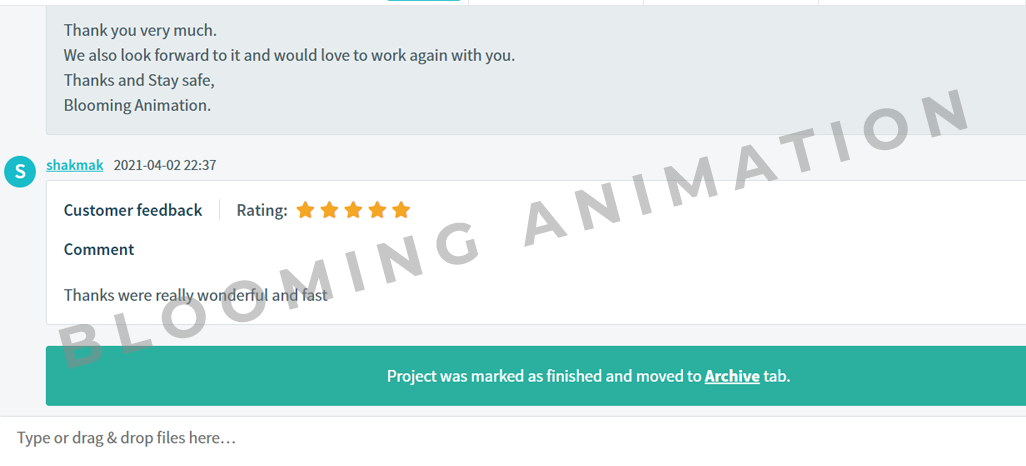The height and width of the screenshot is (466, 1026).
Task: Click the 'Project was marked as finished' banner text
Action: (543, 377)
